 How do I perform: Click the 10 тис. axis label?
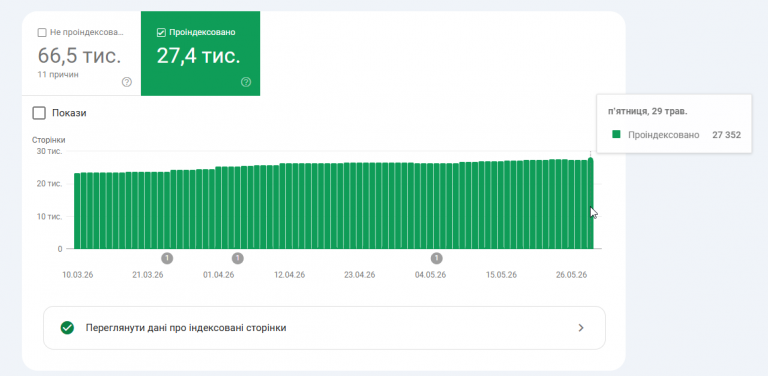pos(49,216)
